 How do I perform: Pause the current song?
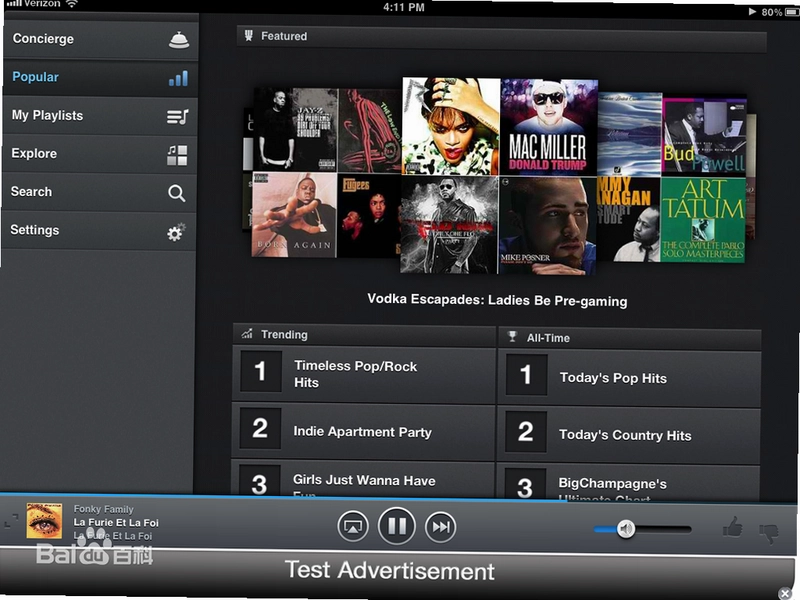(x=396, y=526)
